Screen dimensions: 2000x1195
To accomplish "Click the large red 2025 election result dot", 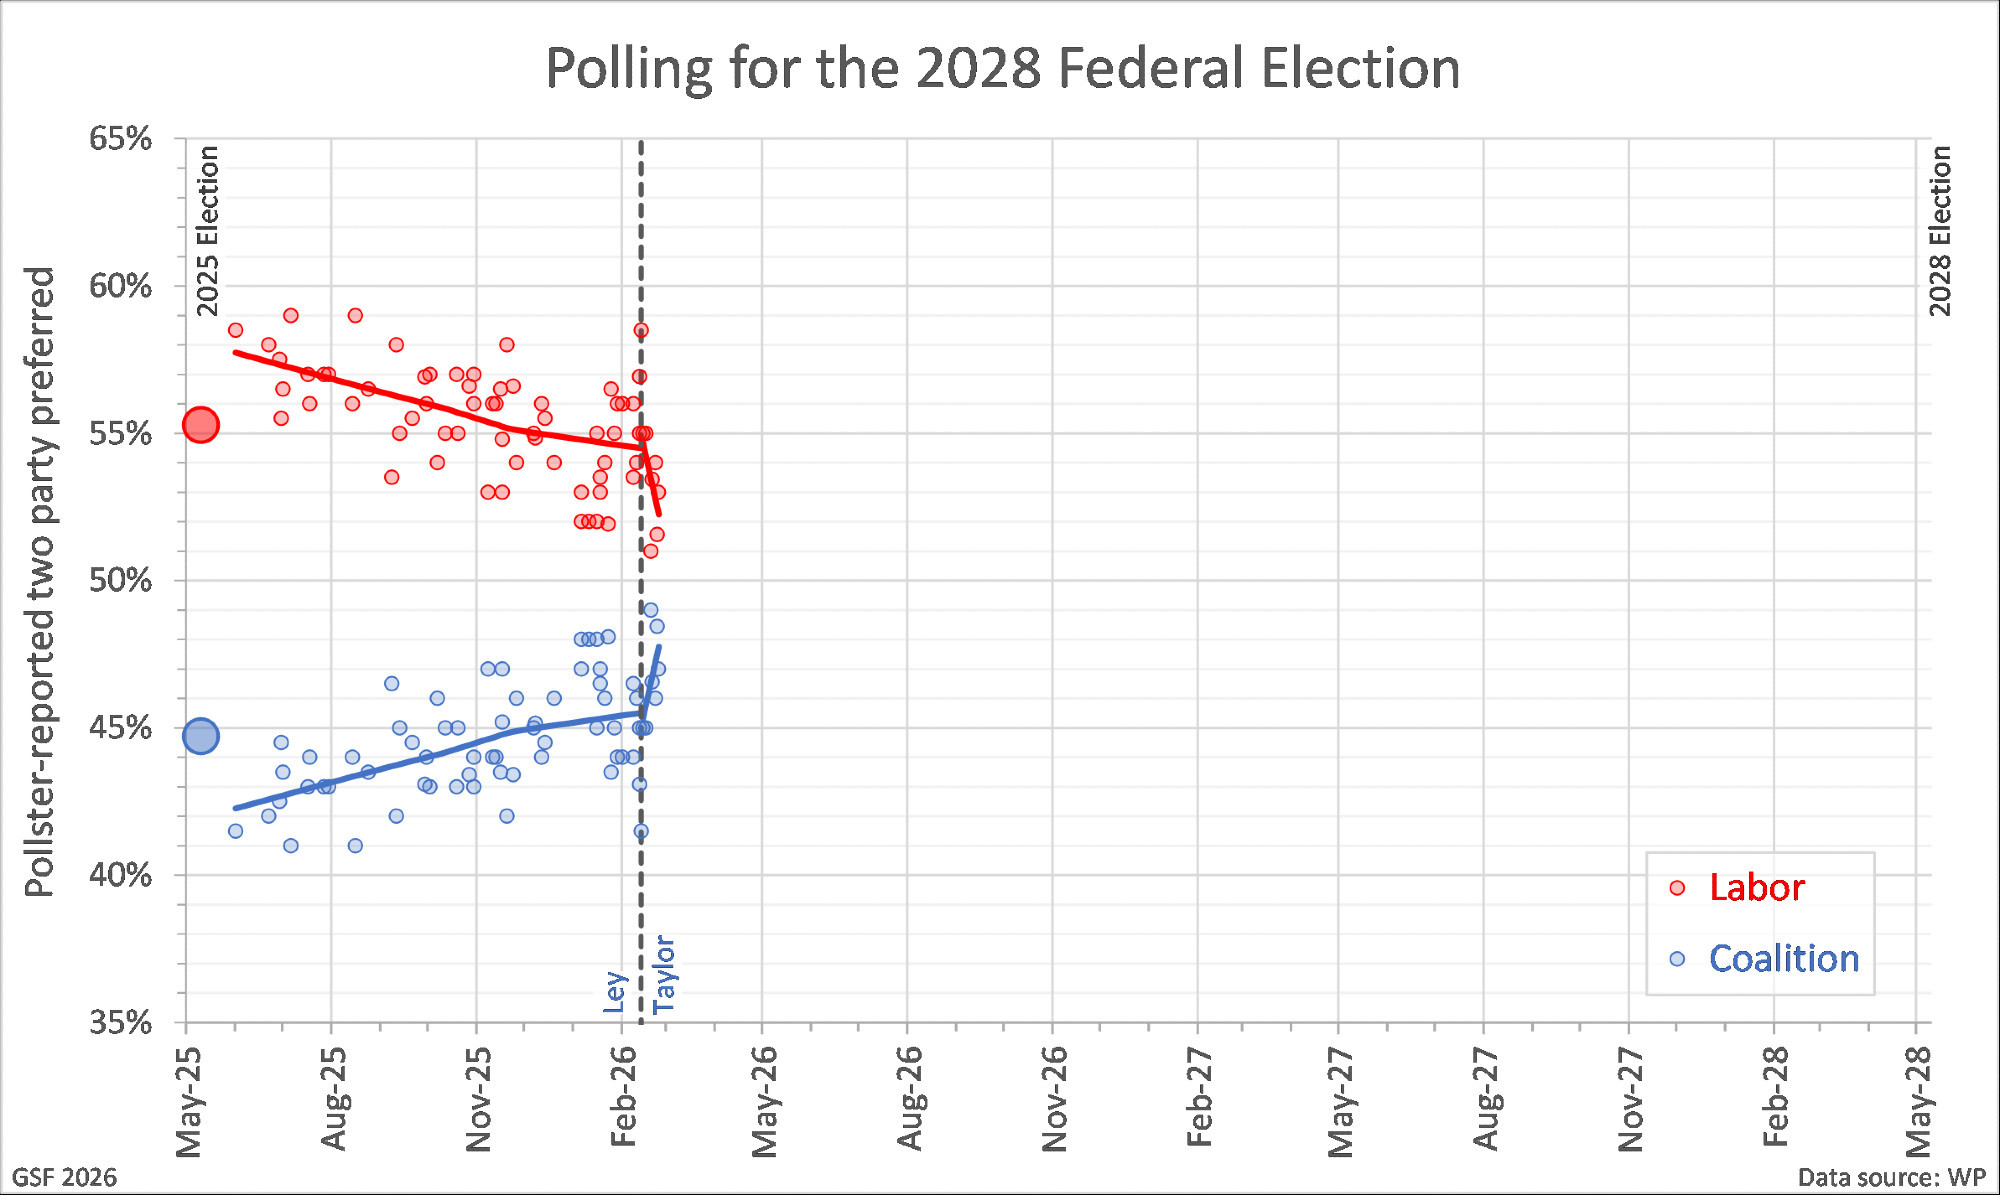I will 201,425.
